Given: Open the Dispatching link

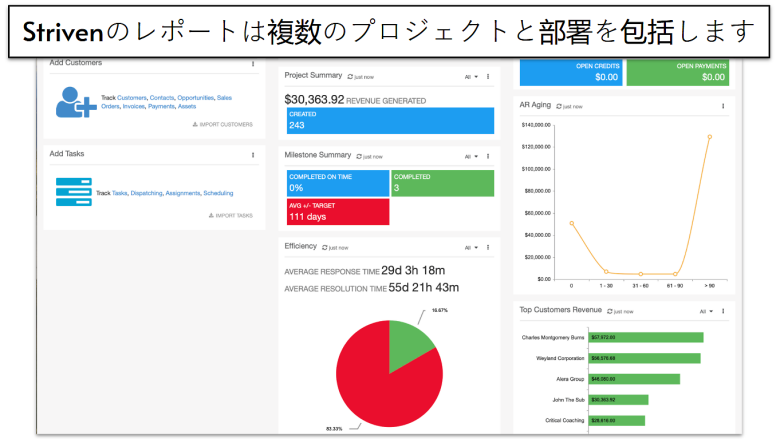Looking at the screenshot, I should [x=146, y=193].
